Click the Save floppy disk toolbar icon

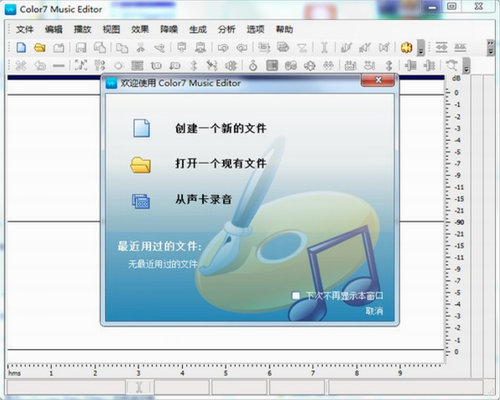click(81, 48)
